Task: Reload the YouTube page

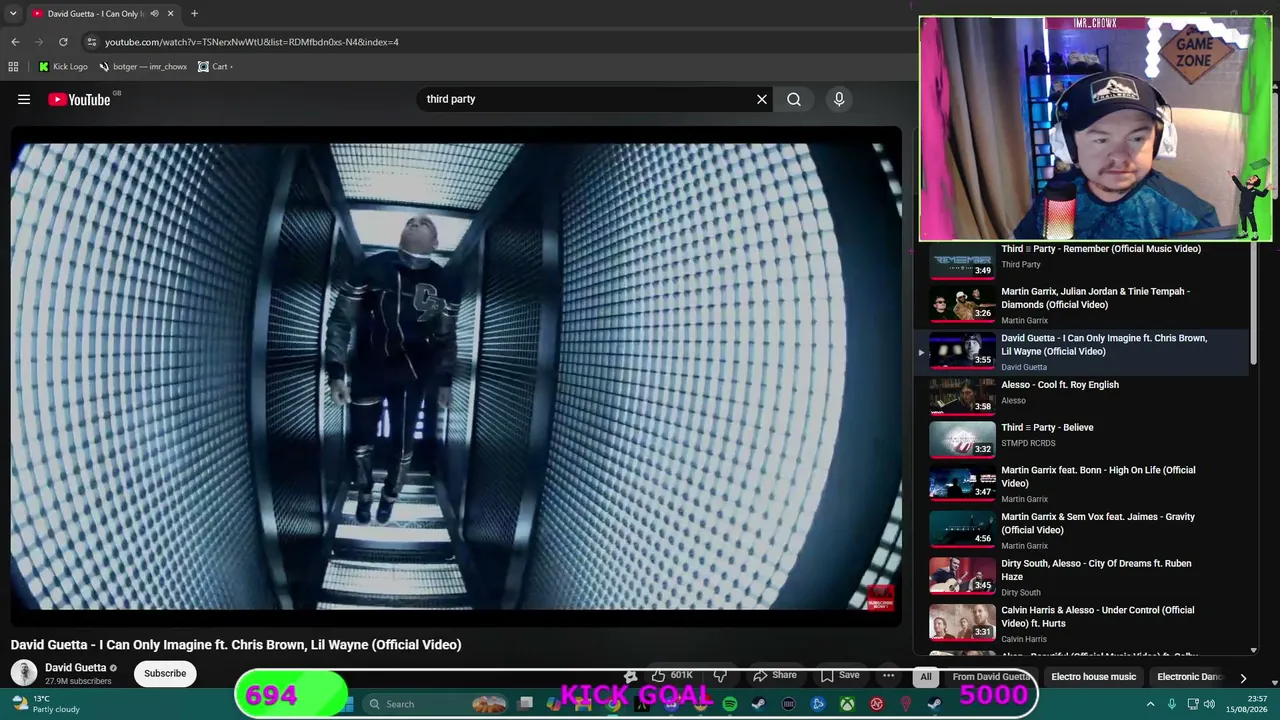Action: tap(63, 42)
